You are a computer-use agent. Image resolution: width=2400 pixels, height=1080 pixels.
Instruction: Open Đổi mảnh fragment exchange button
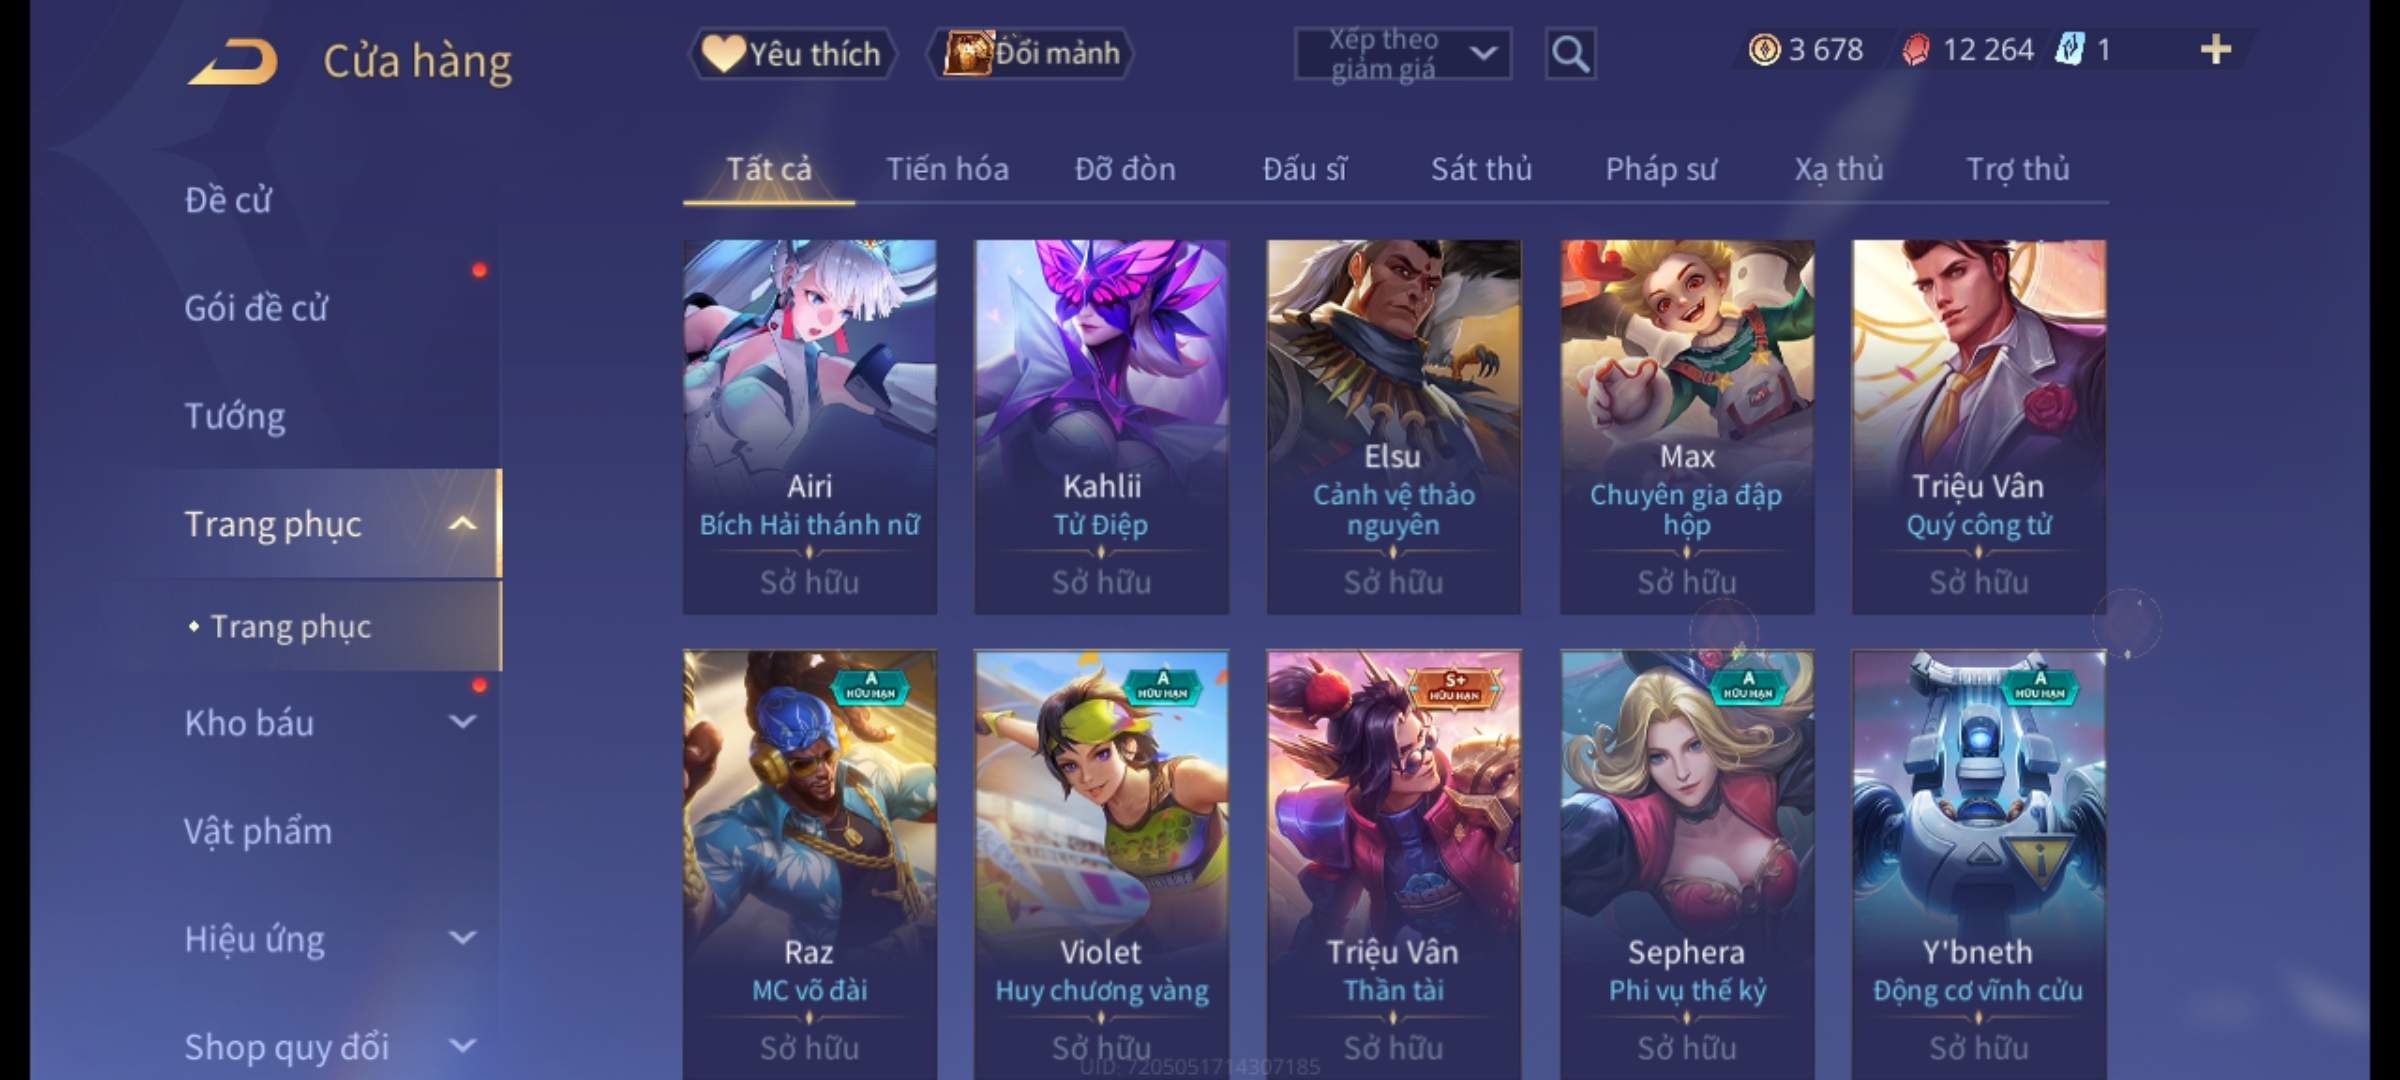[x=1030, y=53]
